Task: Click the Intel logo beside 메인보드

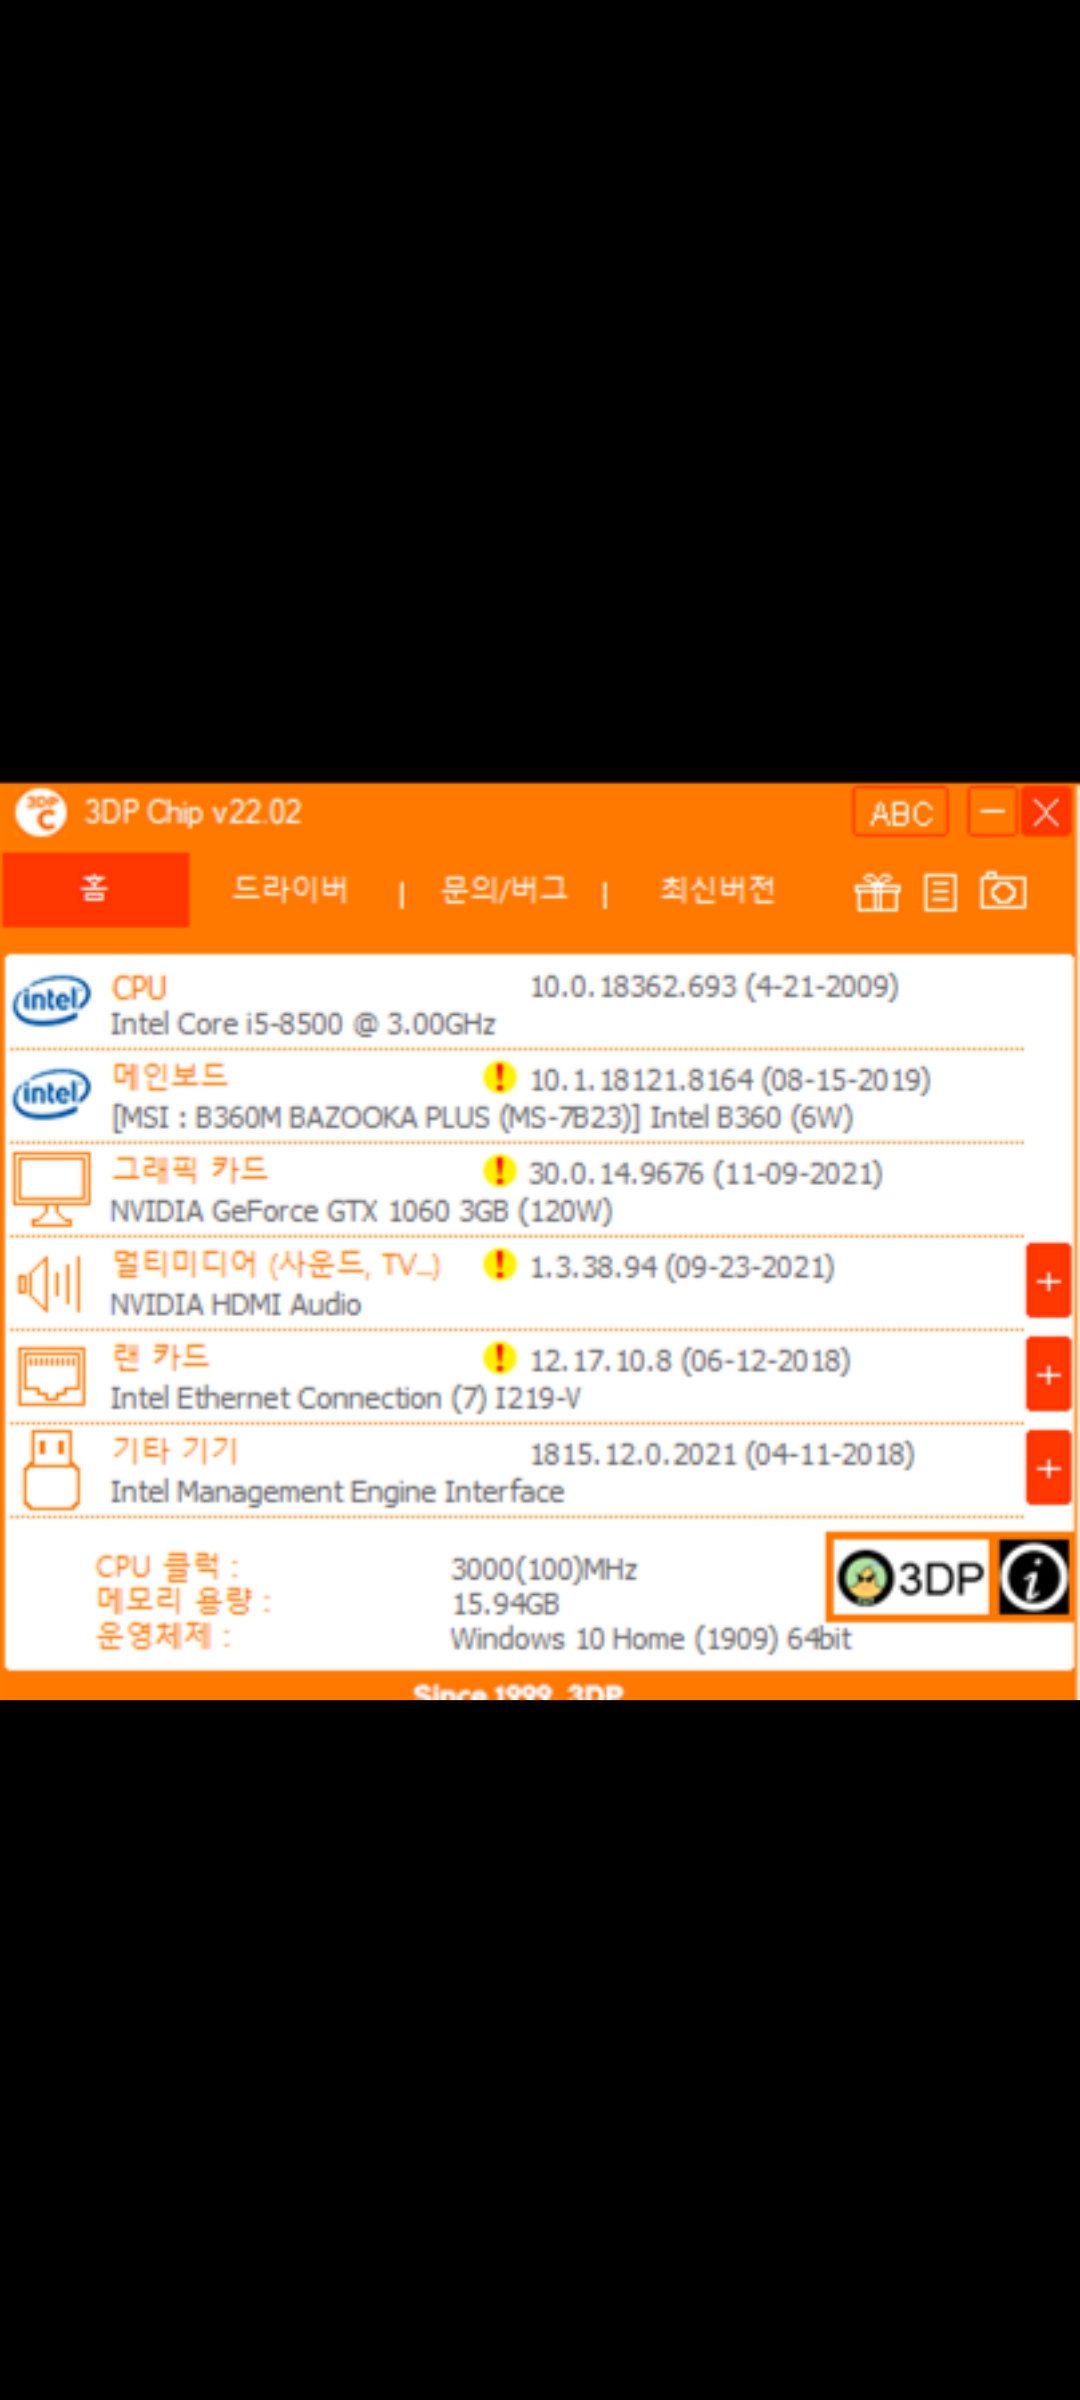Action: pos(52,1094)
